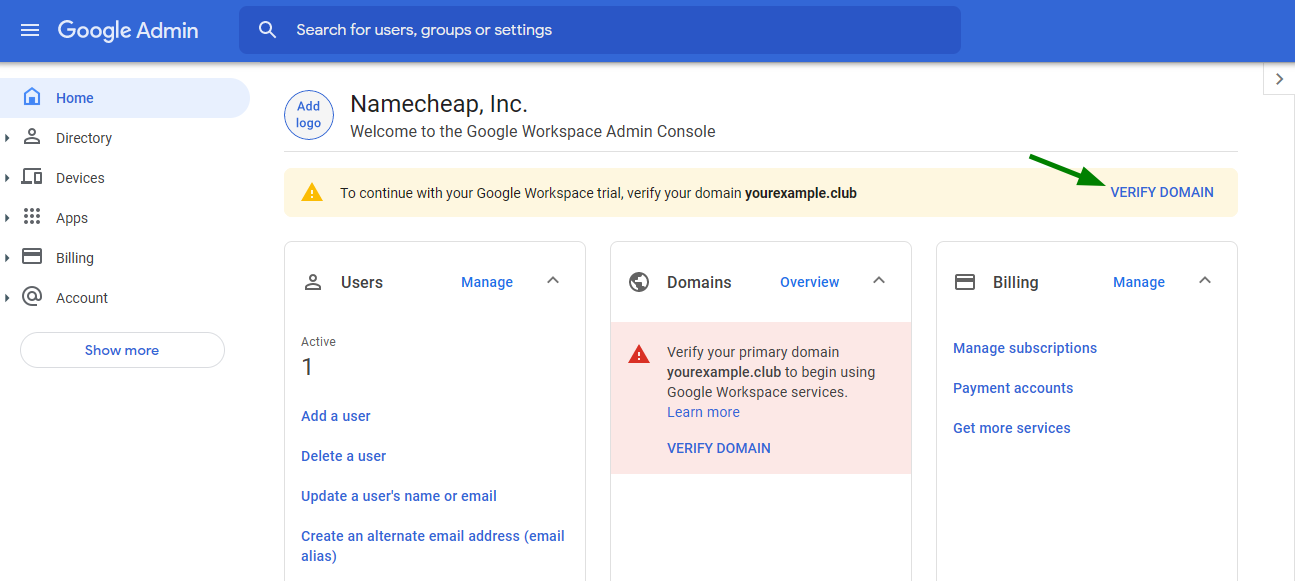The height and width of the screenshot is (581, 1295).
Task: Collapse the Domains card
Action: coord(879,281)
